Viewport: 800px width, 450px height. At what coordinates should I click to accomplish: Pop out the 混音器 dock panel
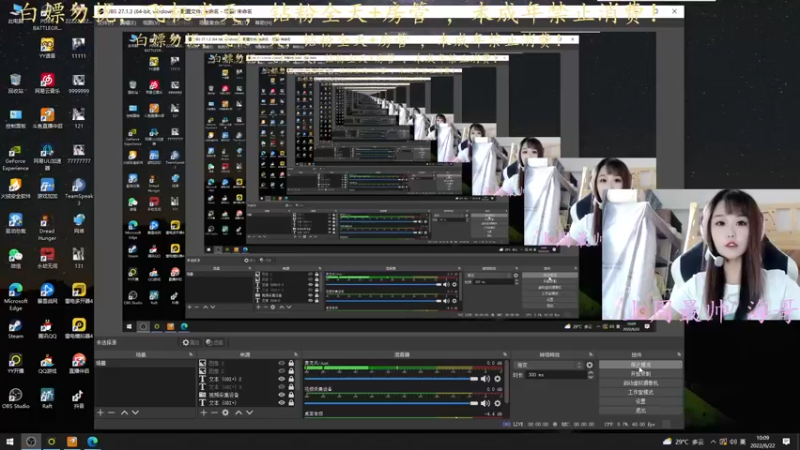(x=505, y=355)
